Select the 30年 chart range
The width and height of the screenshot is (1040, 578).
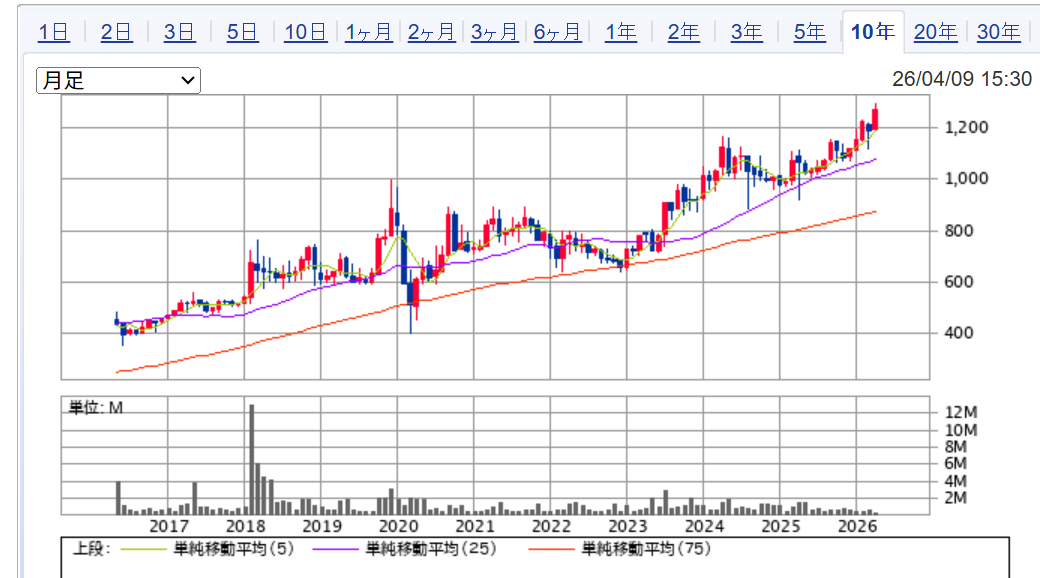(998, 32)
